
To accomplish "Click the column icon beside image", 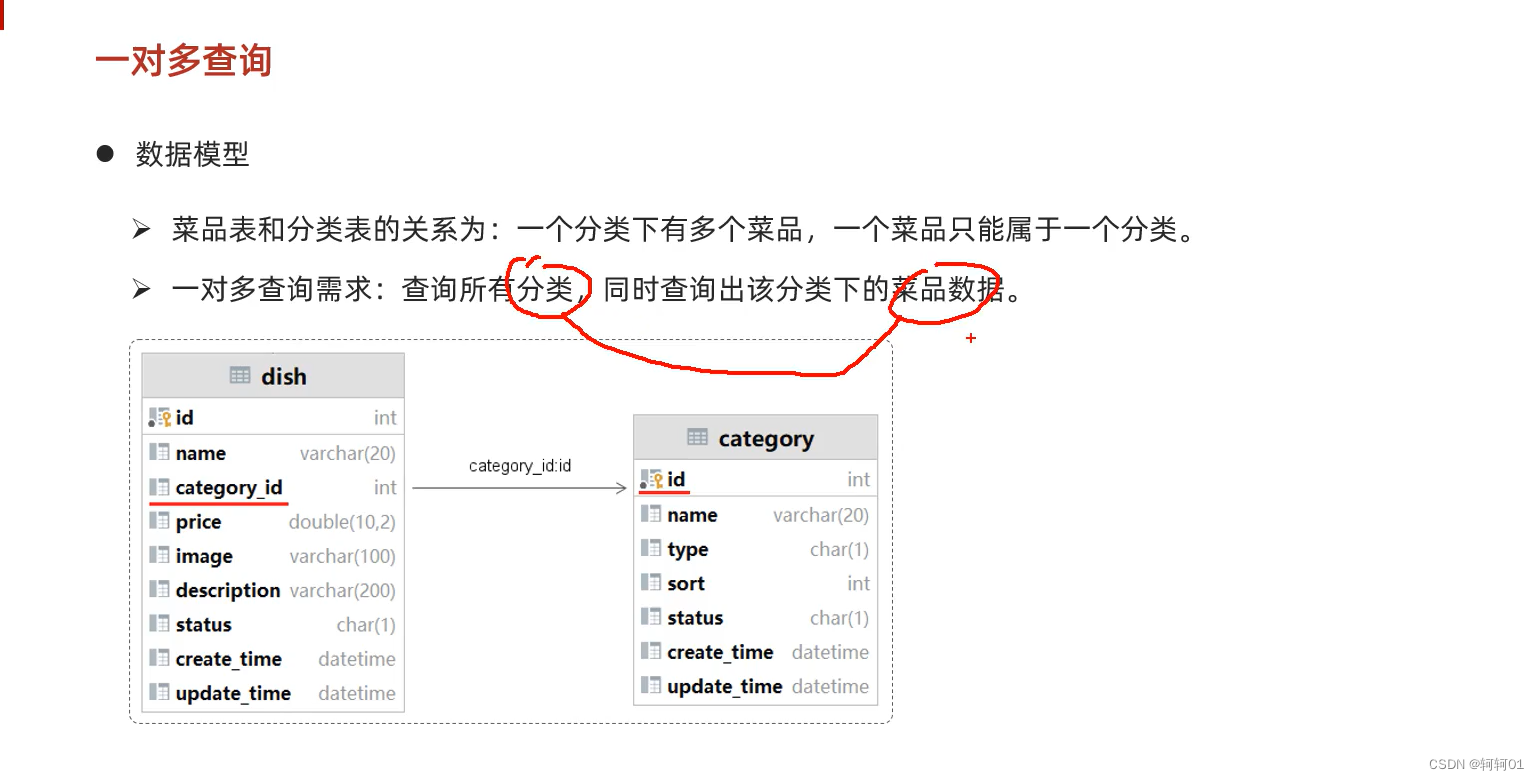I will (160, 555).
